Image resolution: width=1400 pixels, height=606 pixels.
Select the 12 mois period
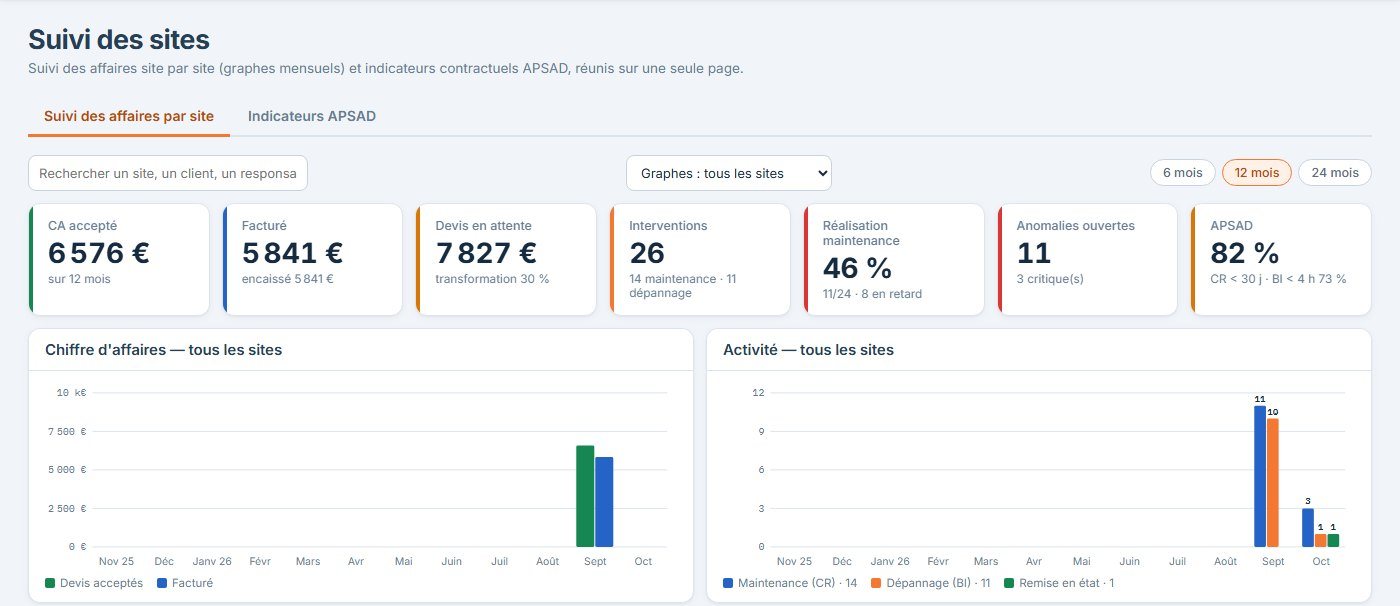[x=1257, y=173]
